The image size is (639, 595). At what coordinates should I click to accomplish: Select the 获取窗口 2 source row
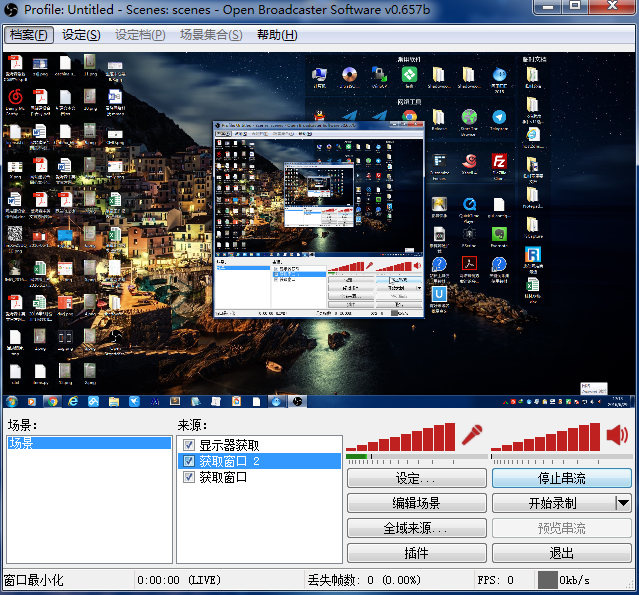pos(259,461)
